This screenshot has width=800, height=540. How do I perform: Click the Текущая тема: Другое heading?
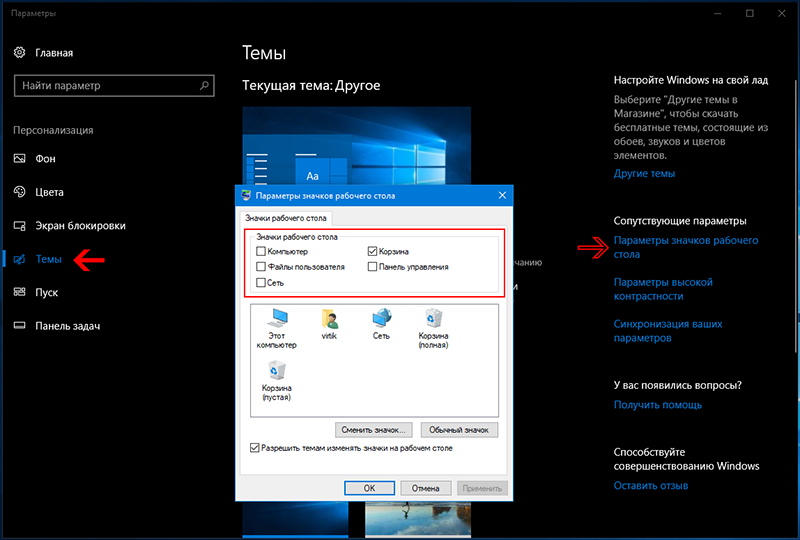point(311,85)
